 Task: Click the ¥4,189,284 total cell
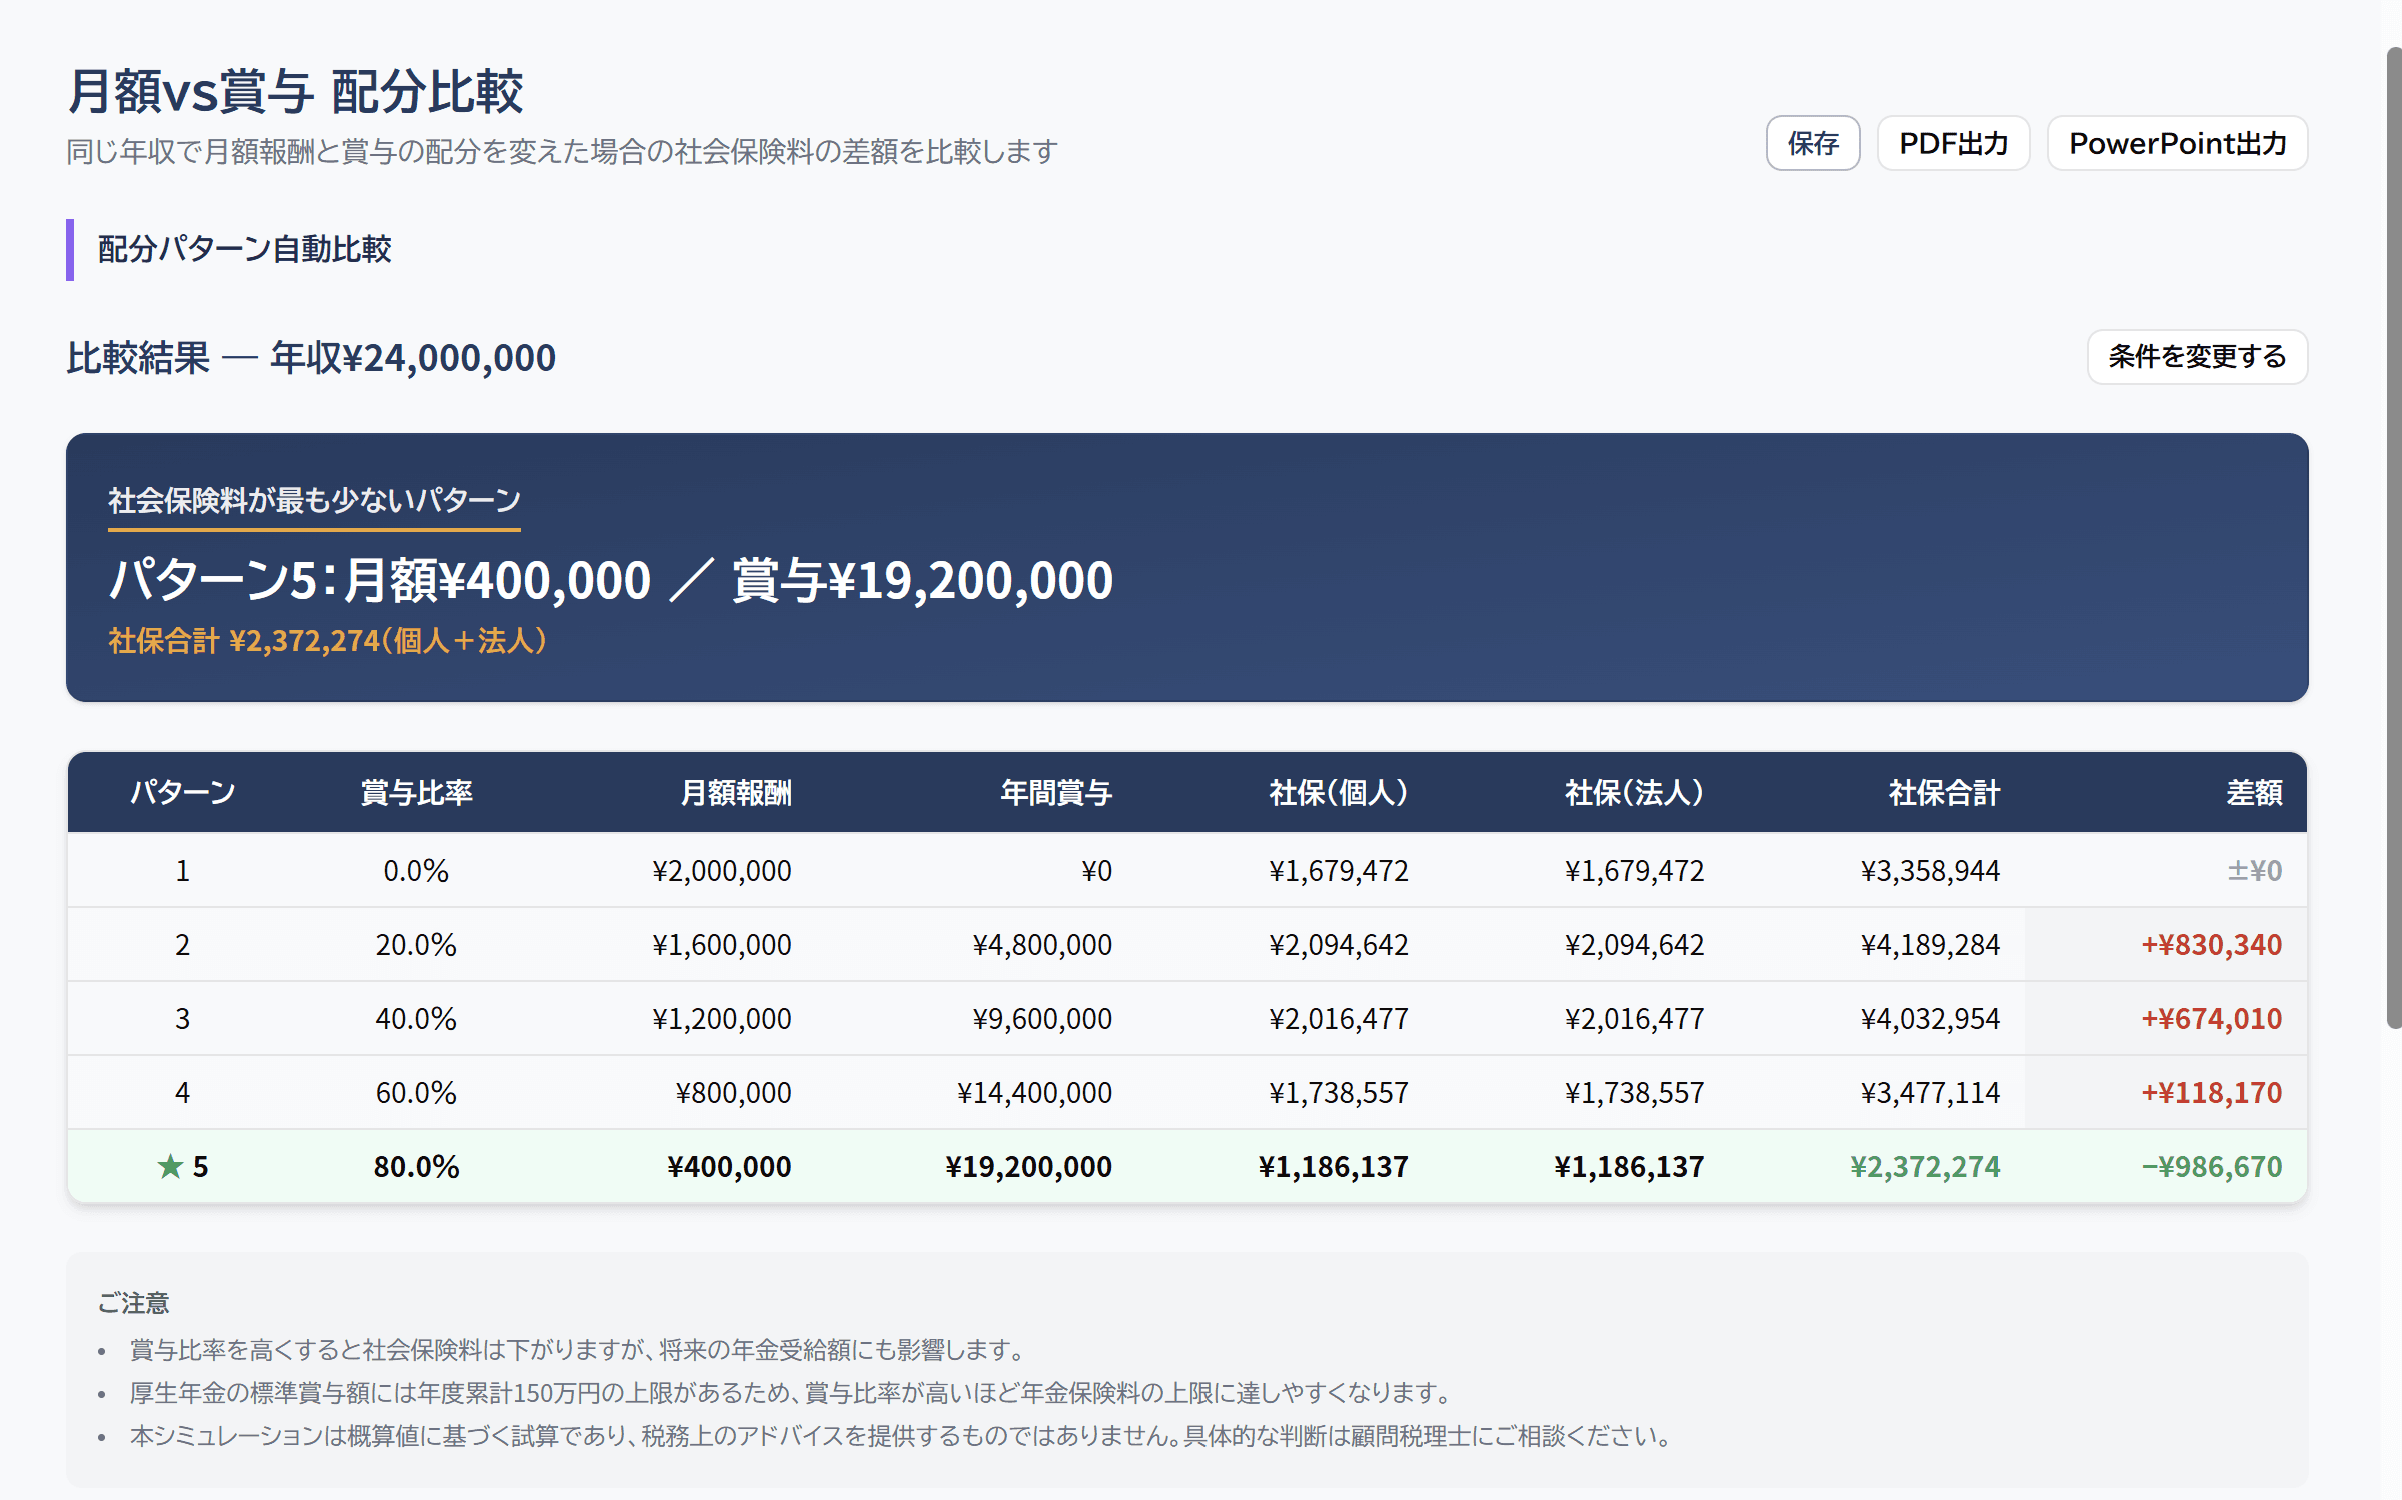1930,944
